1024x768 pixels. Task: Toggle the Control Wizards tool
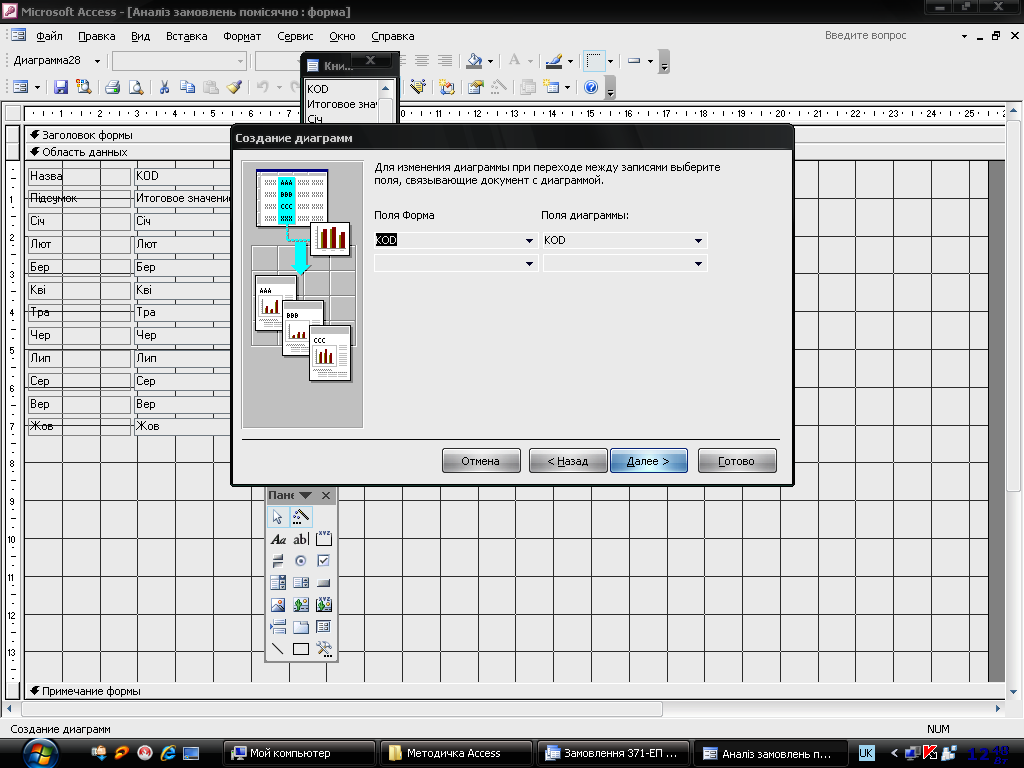point(300,517)
